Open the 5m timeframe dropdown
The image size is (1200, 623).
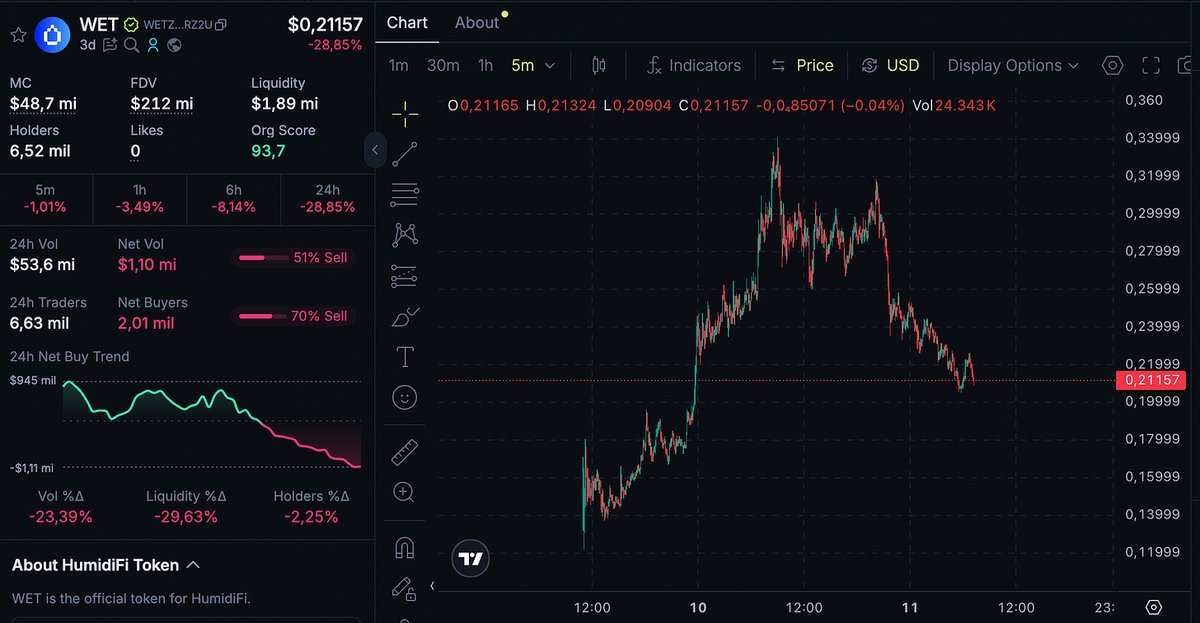point(533,65)
